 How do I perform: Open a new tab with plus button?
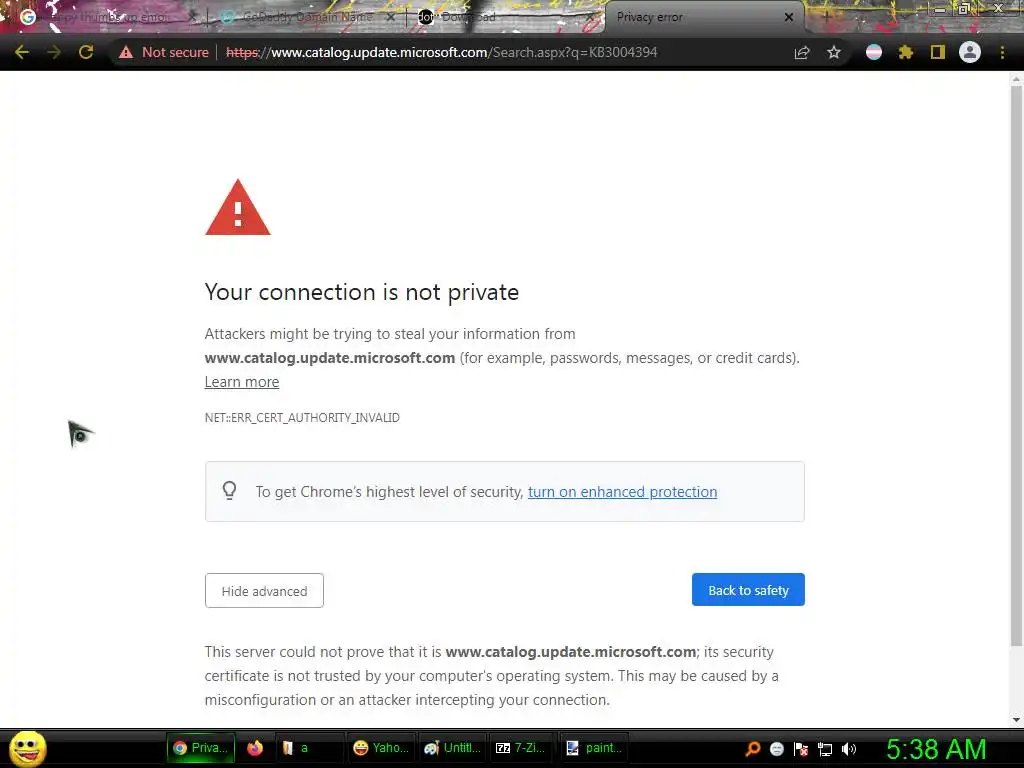point(826,17)
